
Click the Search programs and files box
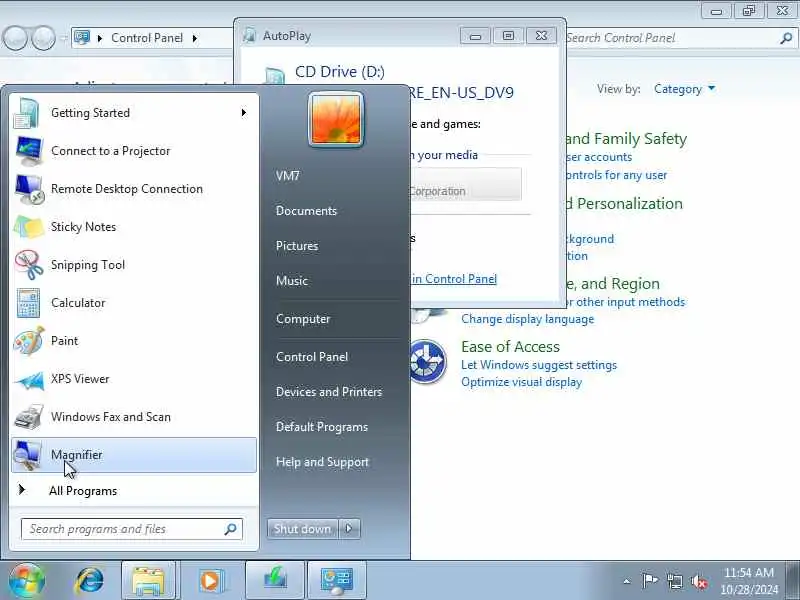coord(132,529)
